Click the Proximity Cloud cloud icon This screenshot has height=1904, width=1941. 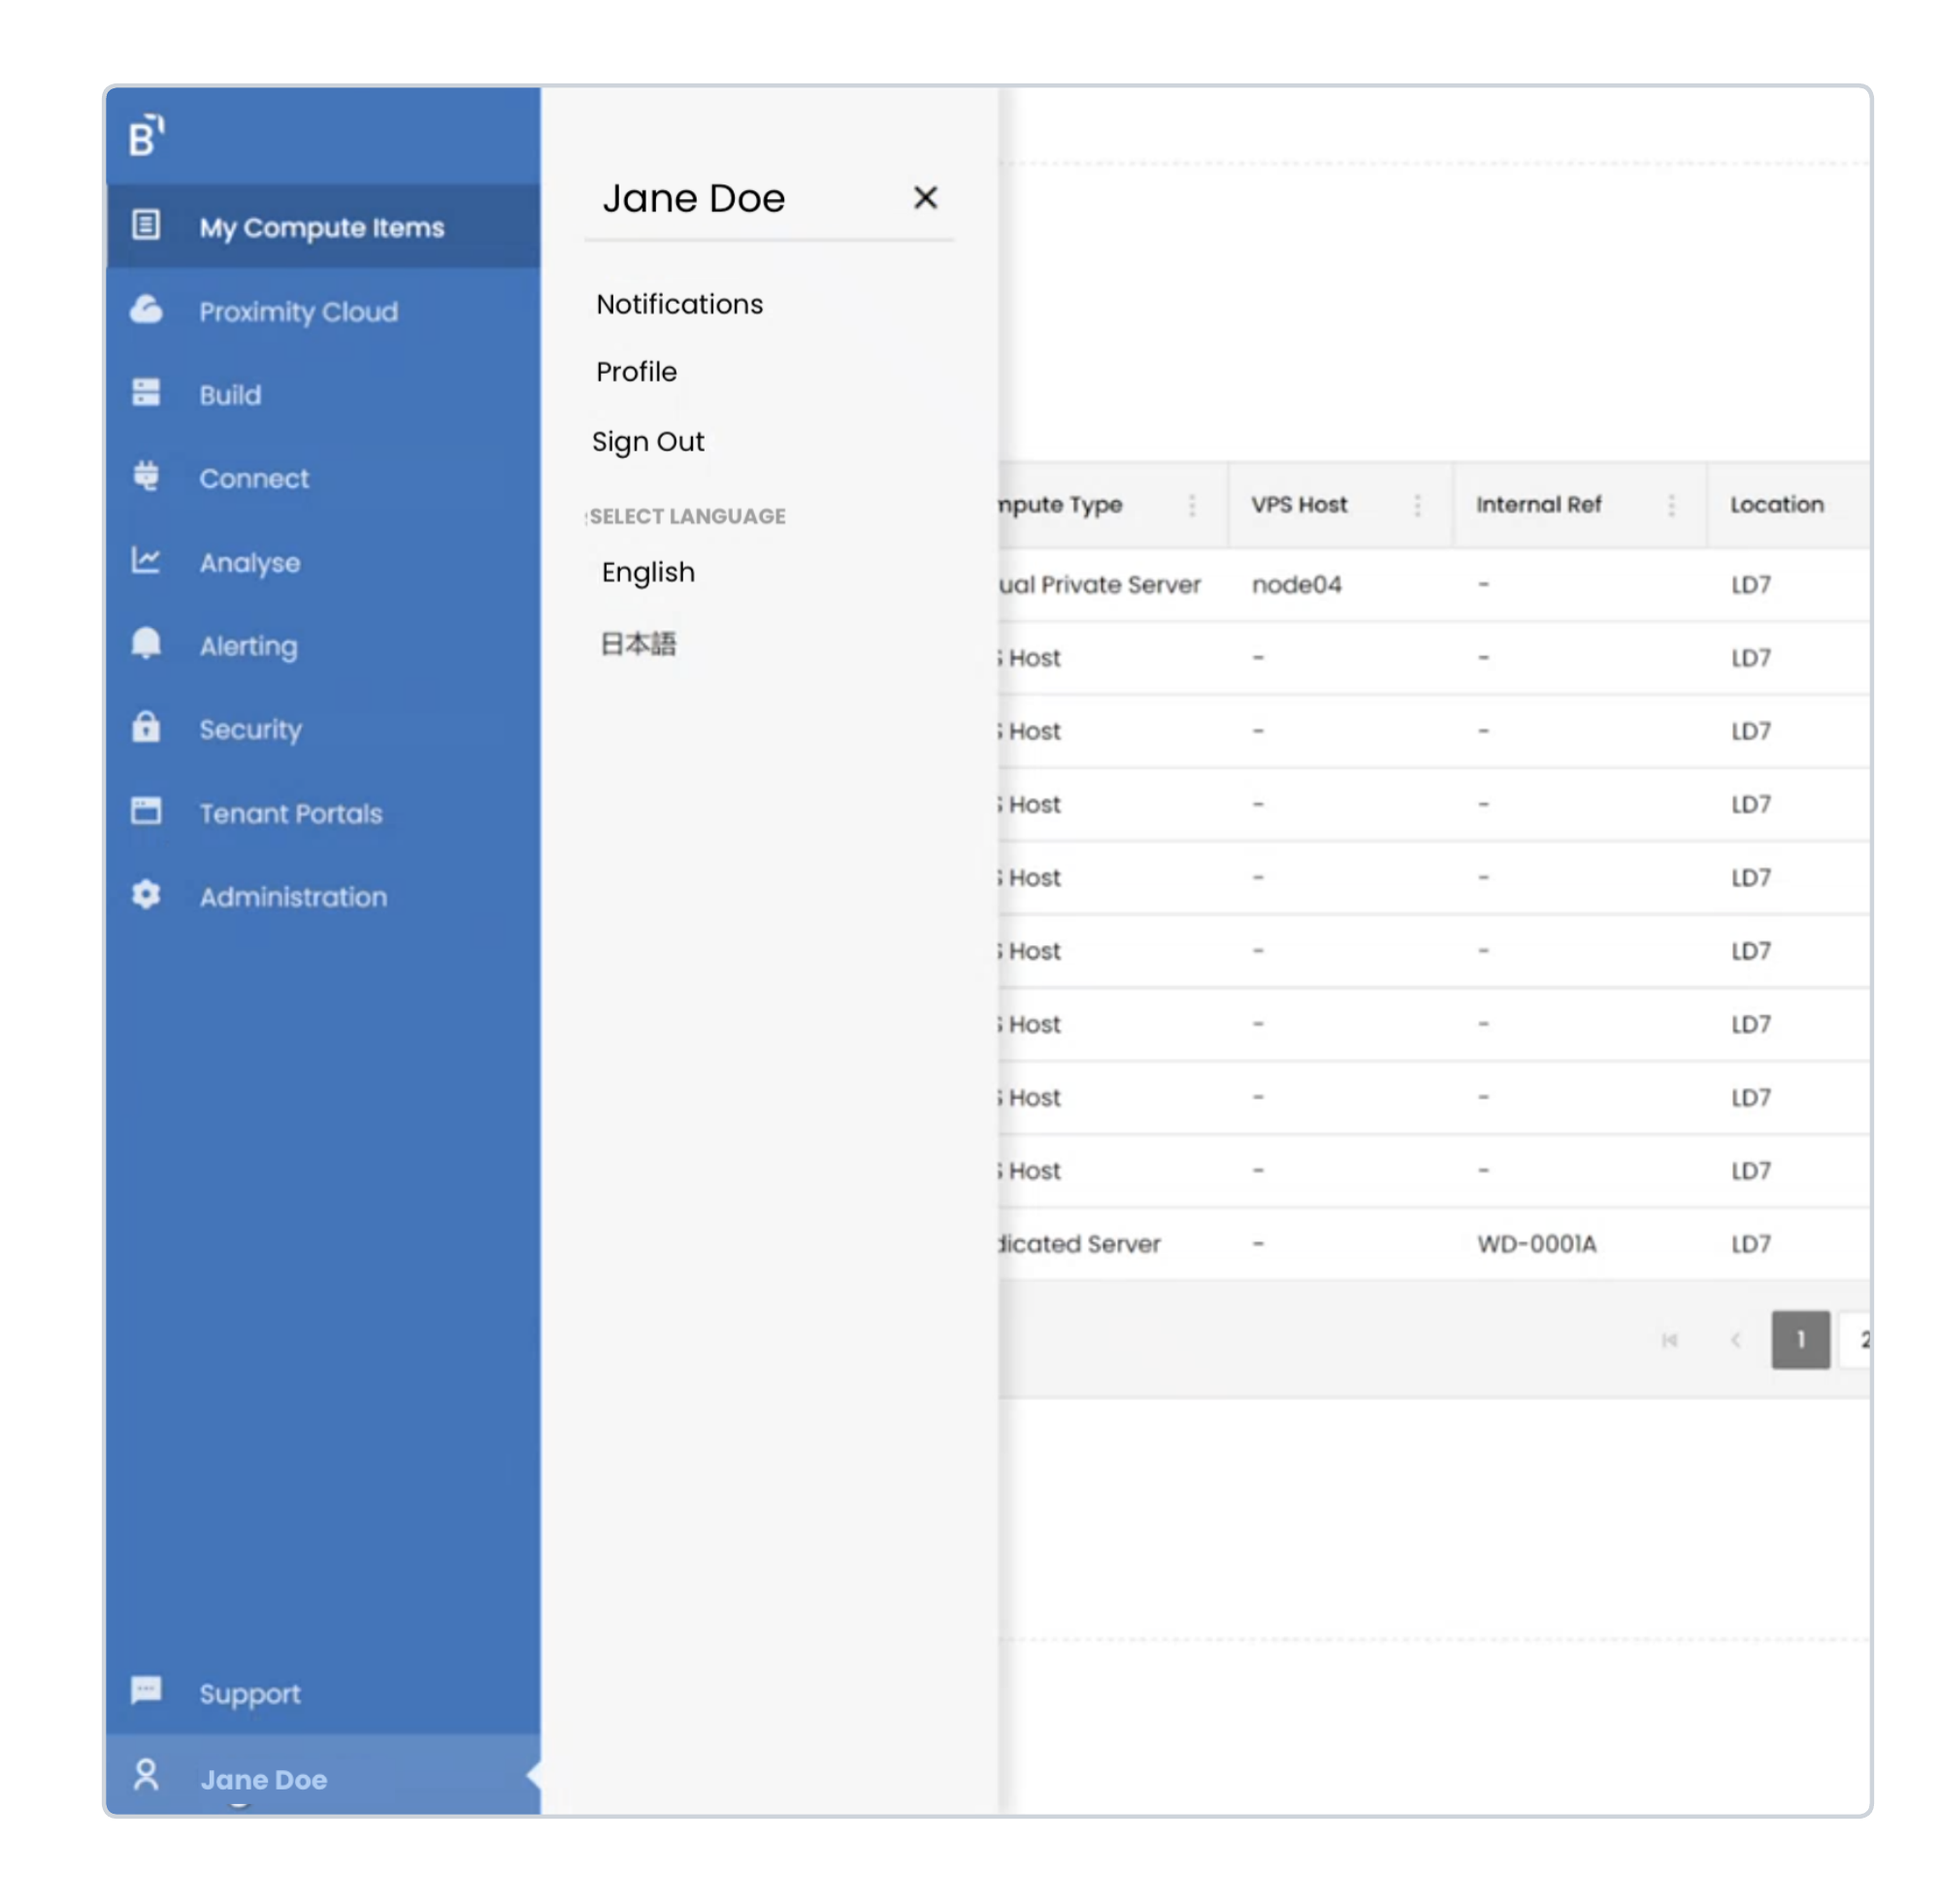tap(146, 310)
